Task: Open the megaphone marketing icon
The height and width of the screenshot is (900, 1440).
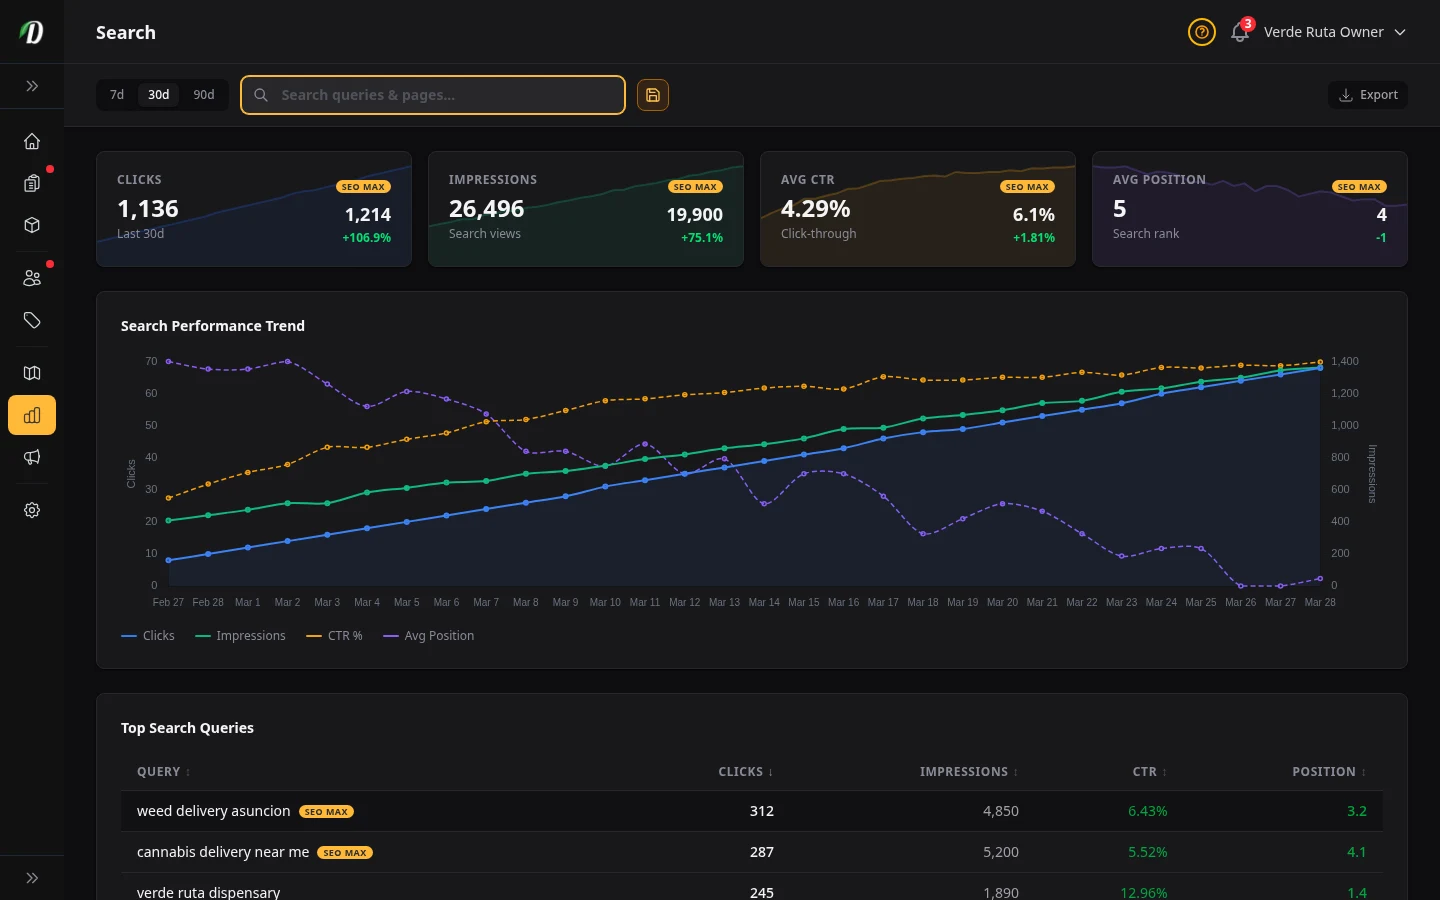Action: click(x=32, y=457)
